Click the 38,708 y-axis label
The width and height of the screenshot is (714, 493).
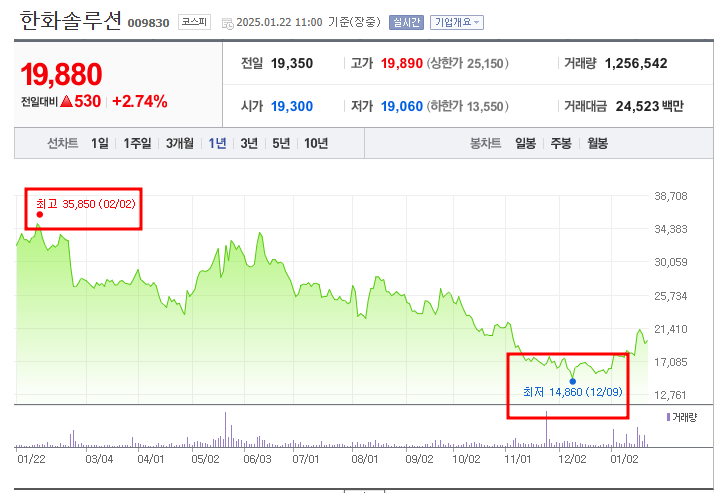click(x=671, y=196)
